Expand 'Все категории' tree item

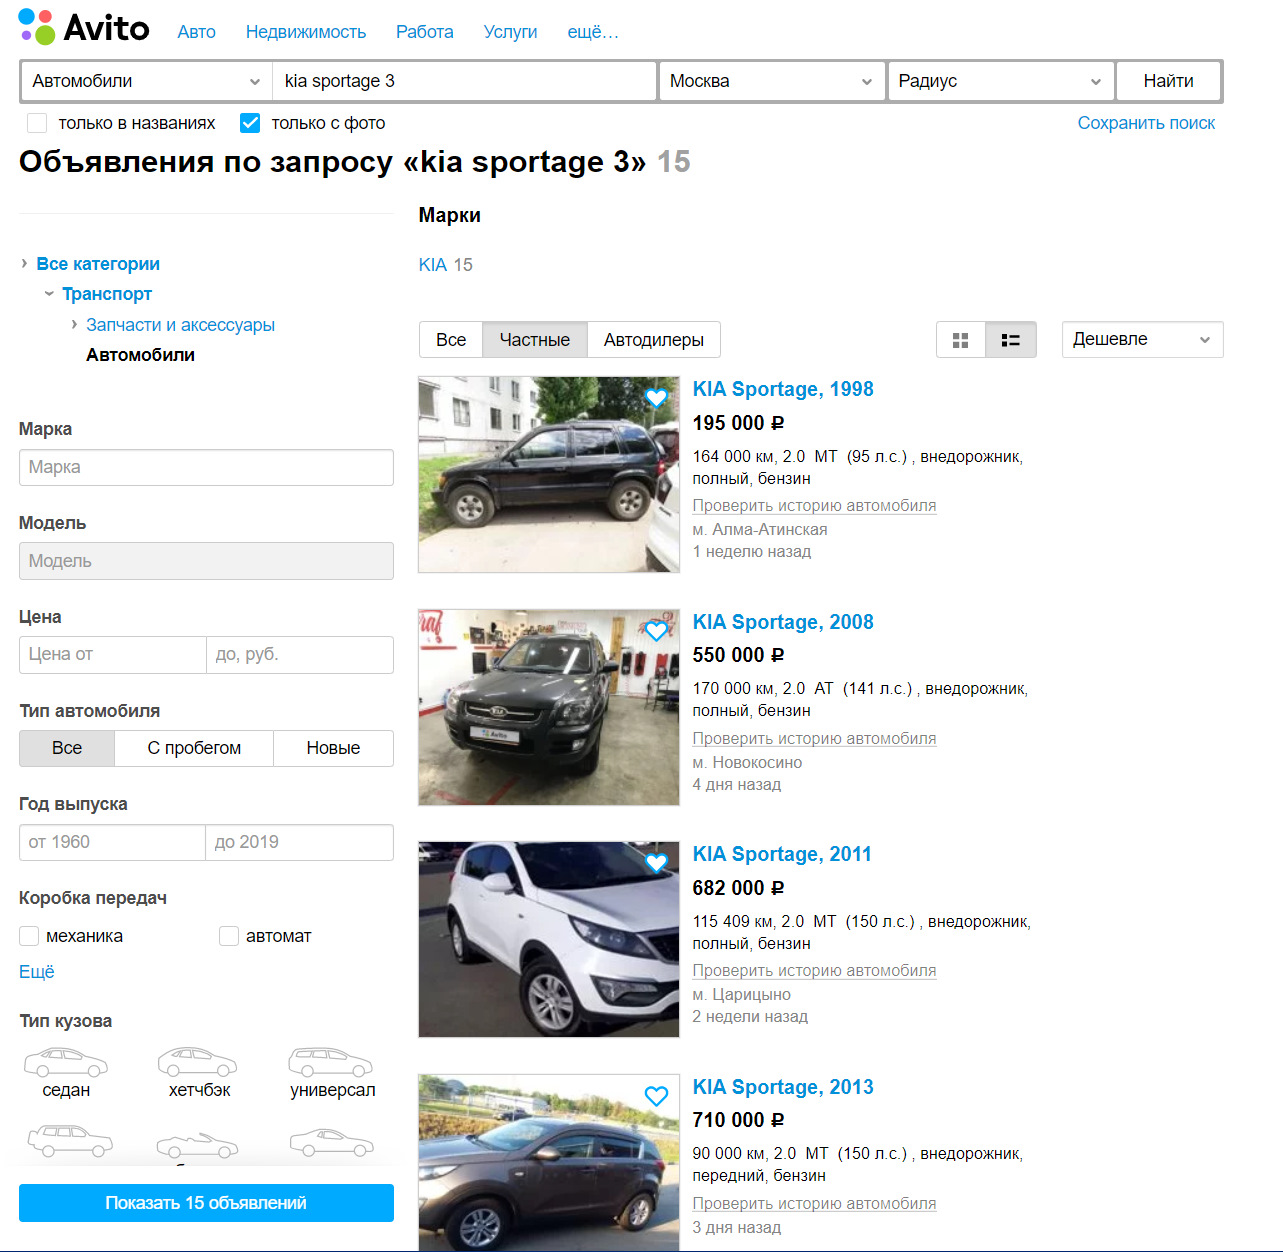coord(98,264)
